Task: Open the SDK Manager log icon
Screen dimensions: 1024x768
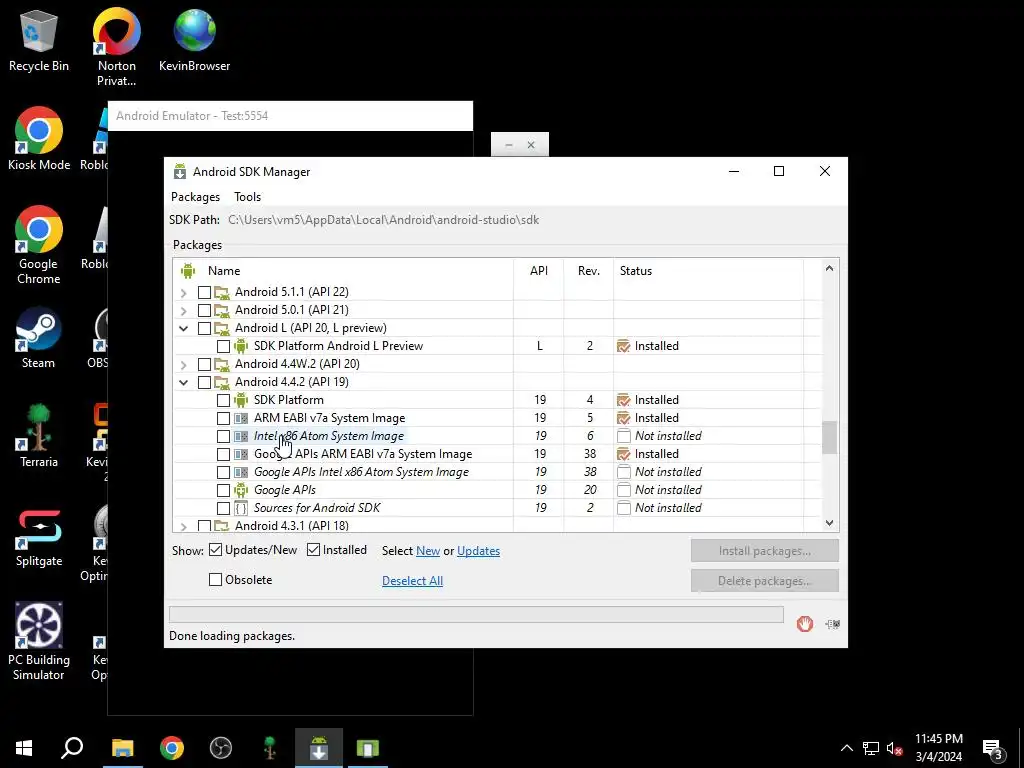Action: pos(832,624)
